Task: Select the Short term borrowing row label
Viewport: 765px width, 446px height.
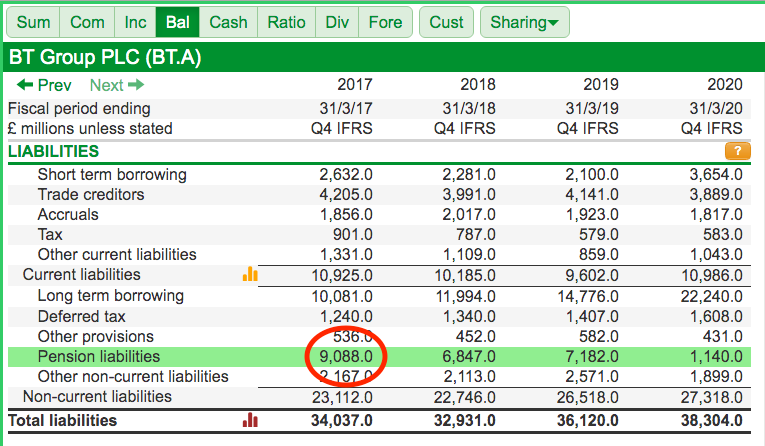Action: click(112, 175)
